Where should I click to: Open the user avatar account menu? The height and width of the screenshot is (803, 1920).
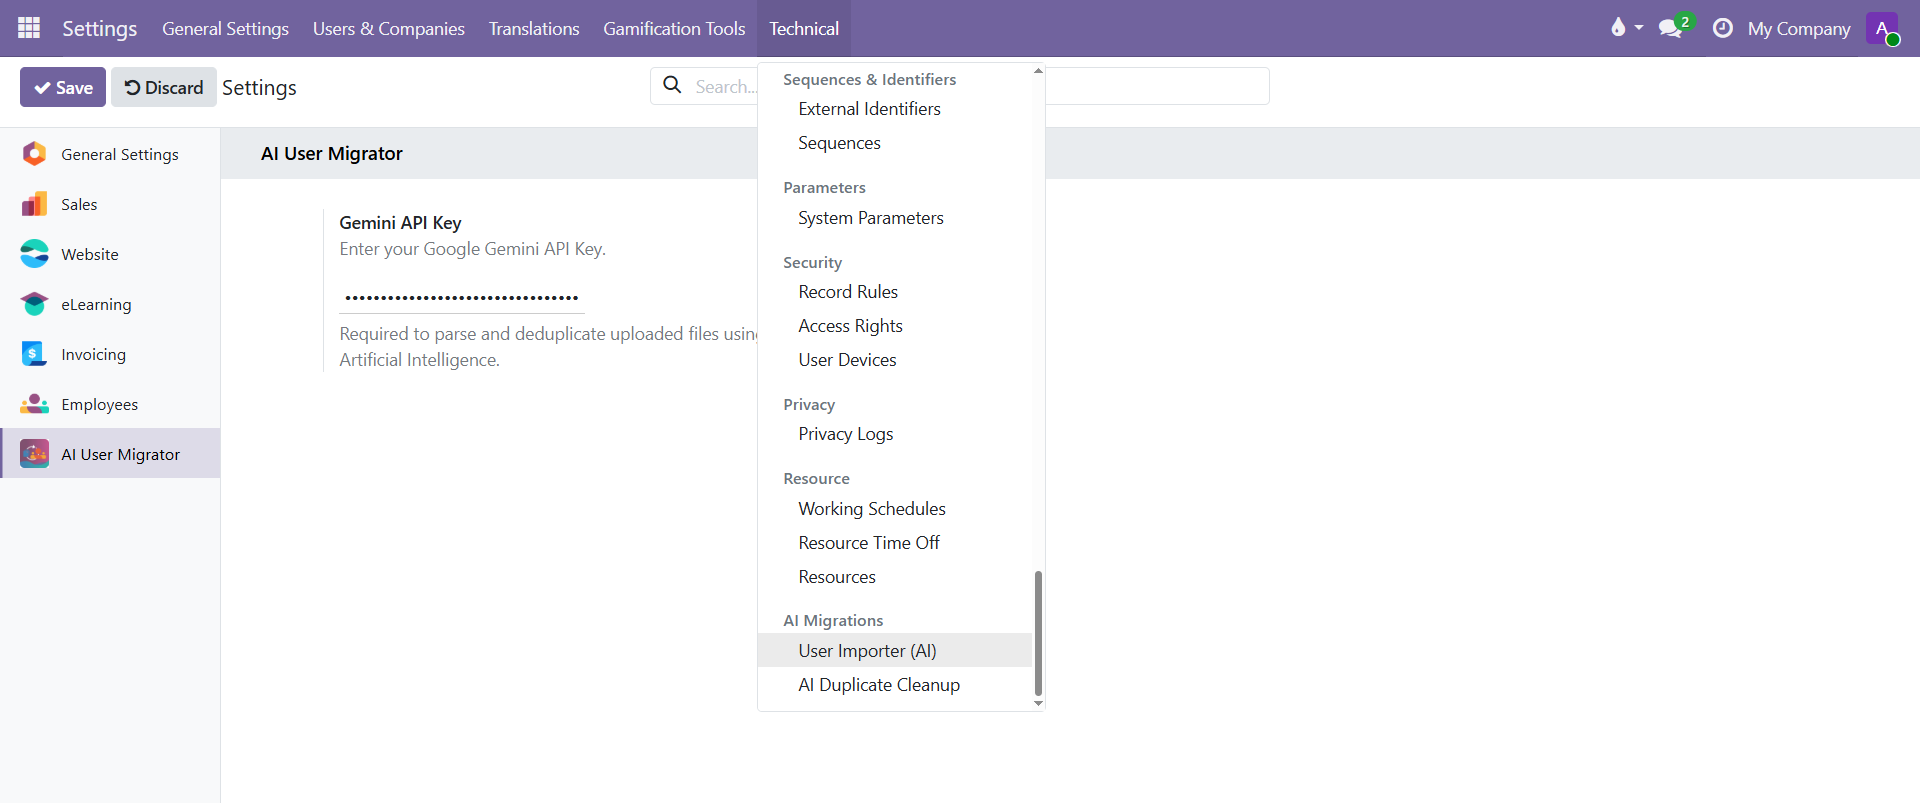coord(1882,28)
